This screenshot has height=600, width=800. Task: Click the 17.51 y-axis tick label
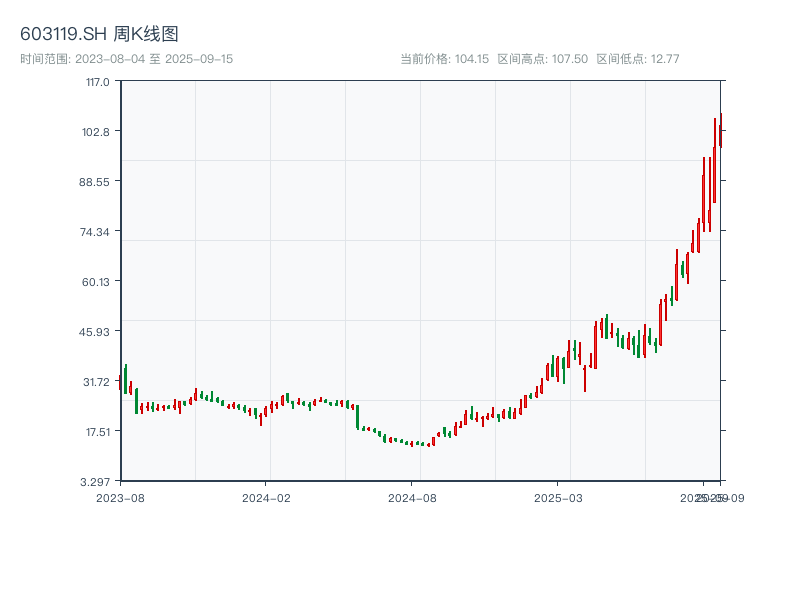97,431
